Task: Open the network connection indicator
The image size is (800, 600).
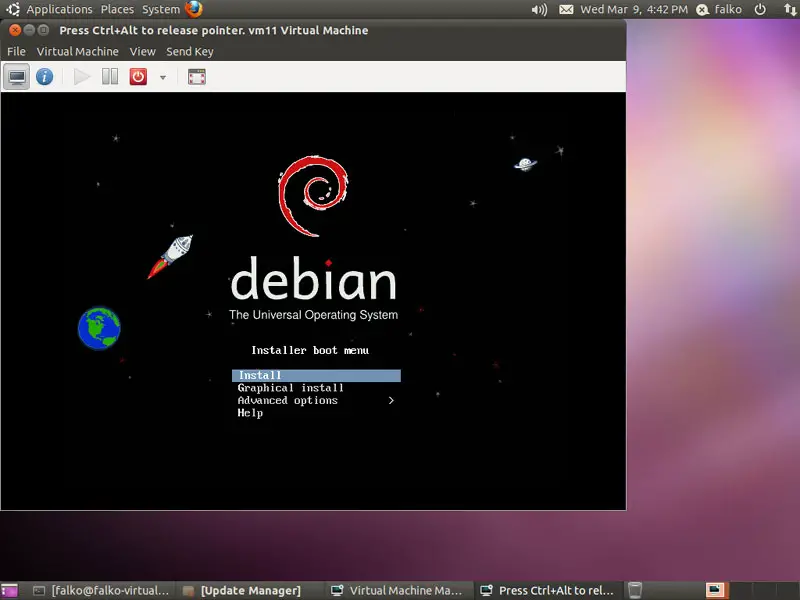Action: point(790,9)
